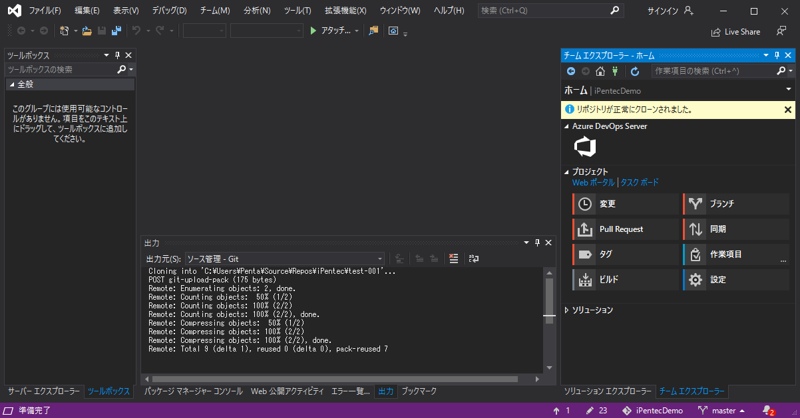Pin the Team Explorer panel
The width and height of the screenshot is (800, 418).
[x=777, y=55]
